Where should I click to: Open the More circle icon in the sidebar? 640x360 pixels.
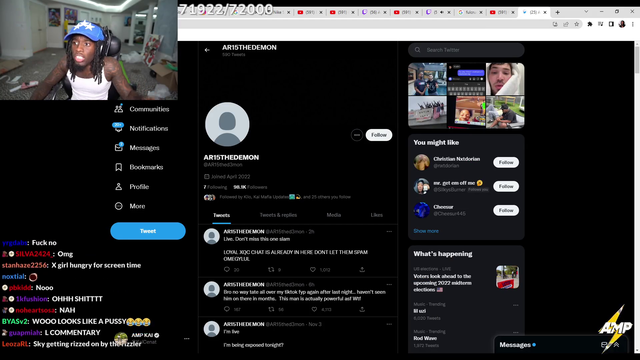pyautogui.click(x=118, y=206)
